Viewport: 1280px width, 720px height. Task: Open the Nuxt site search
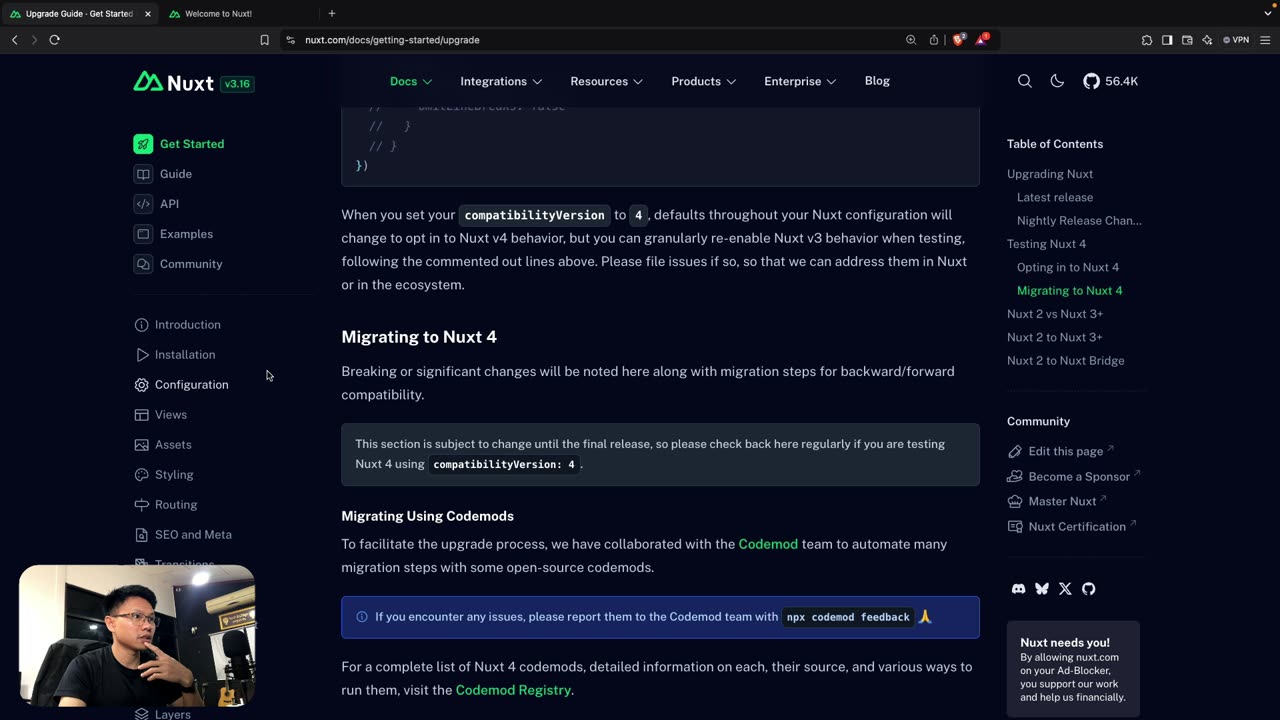[x=1024, y=81]
